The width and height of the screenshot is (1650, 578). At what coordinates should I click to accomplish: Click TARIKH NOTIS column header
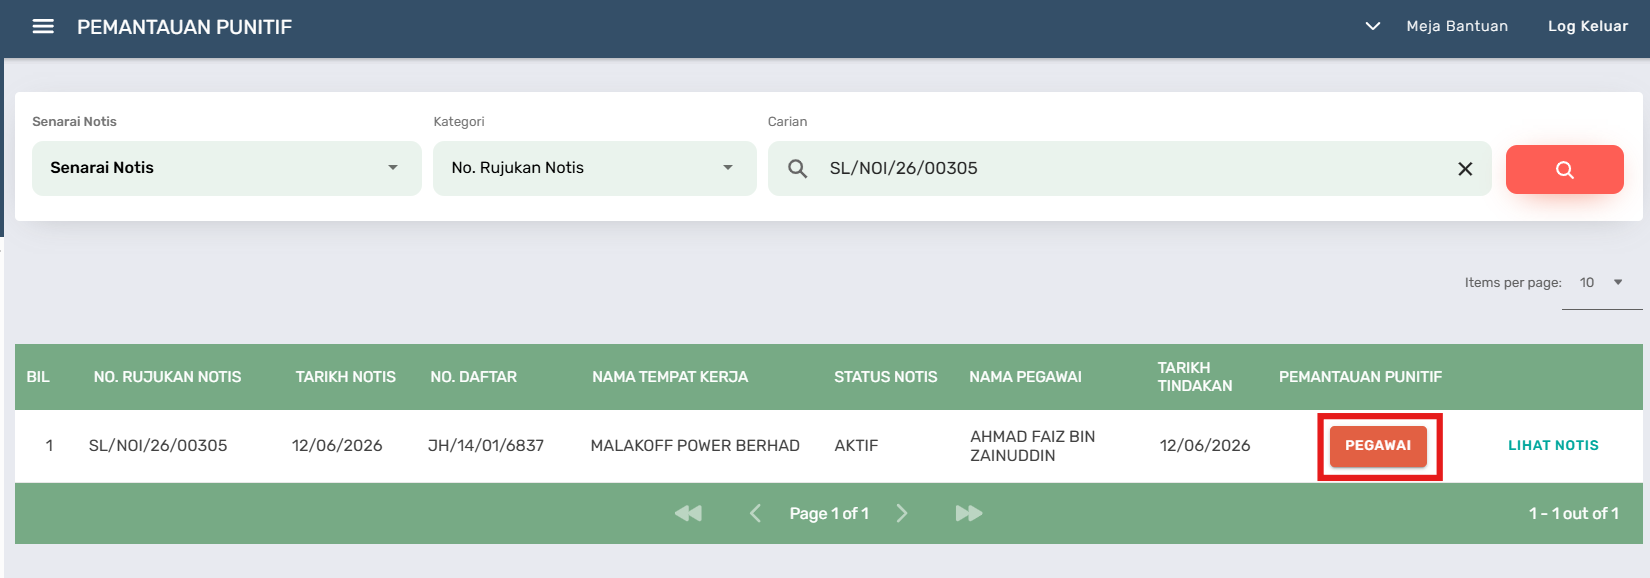(x=346, y=377)
